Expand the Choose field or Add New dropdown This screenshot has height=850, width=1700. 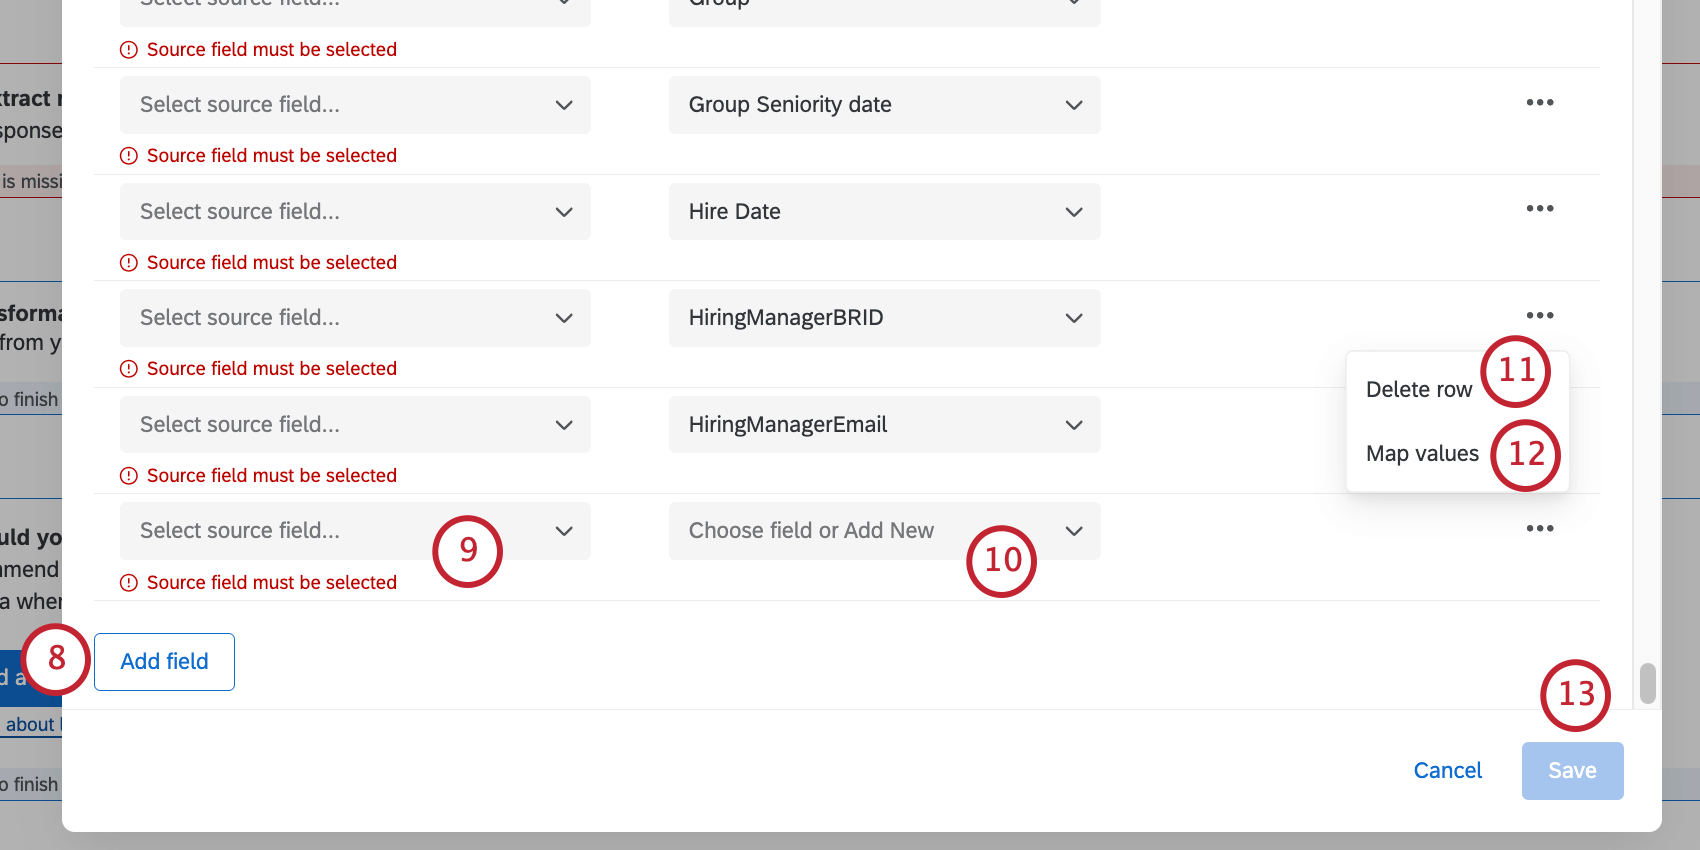[x=884, y=530]
